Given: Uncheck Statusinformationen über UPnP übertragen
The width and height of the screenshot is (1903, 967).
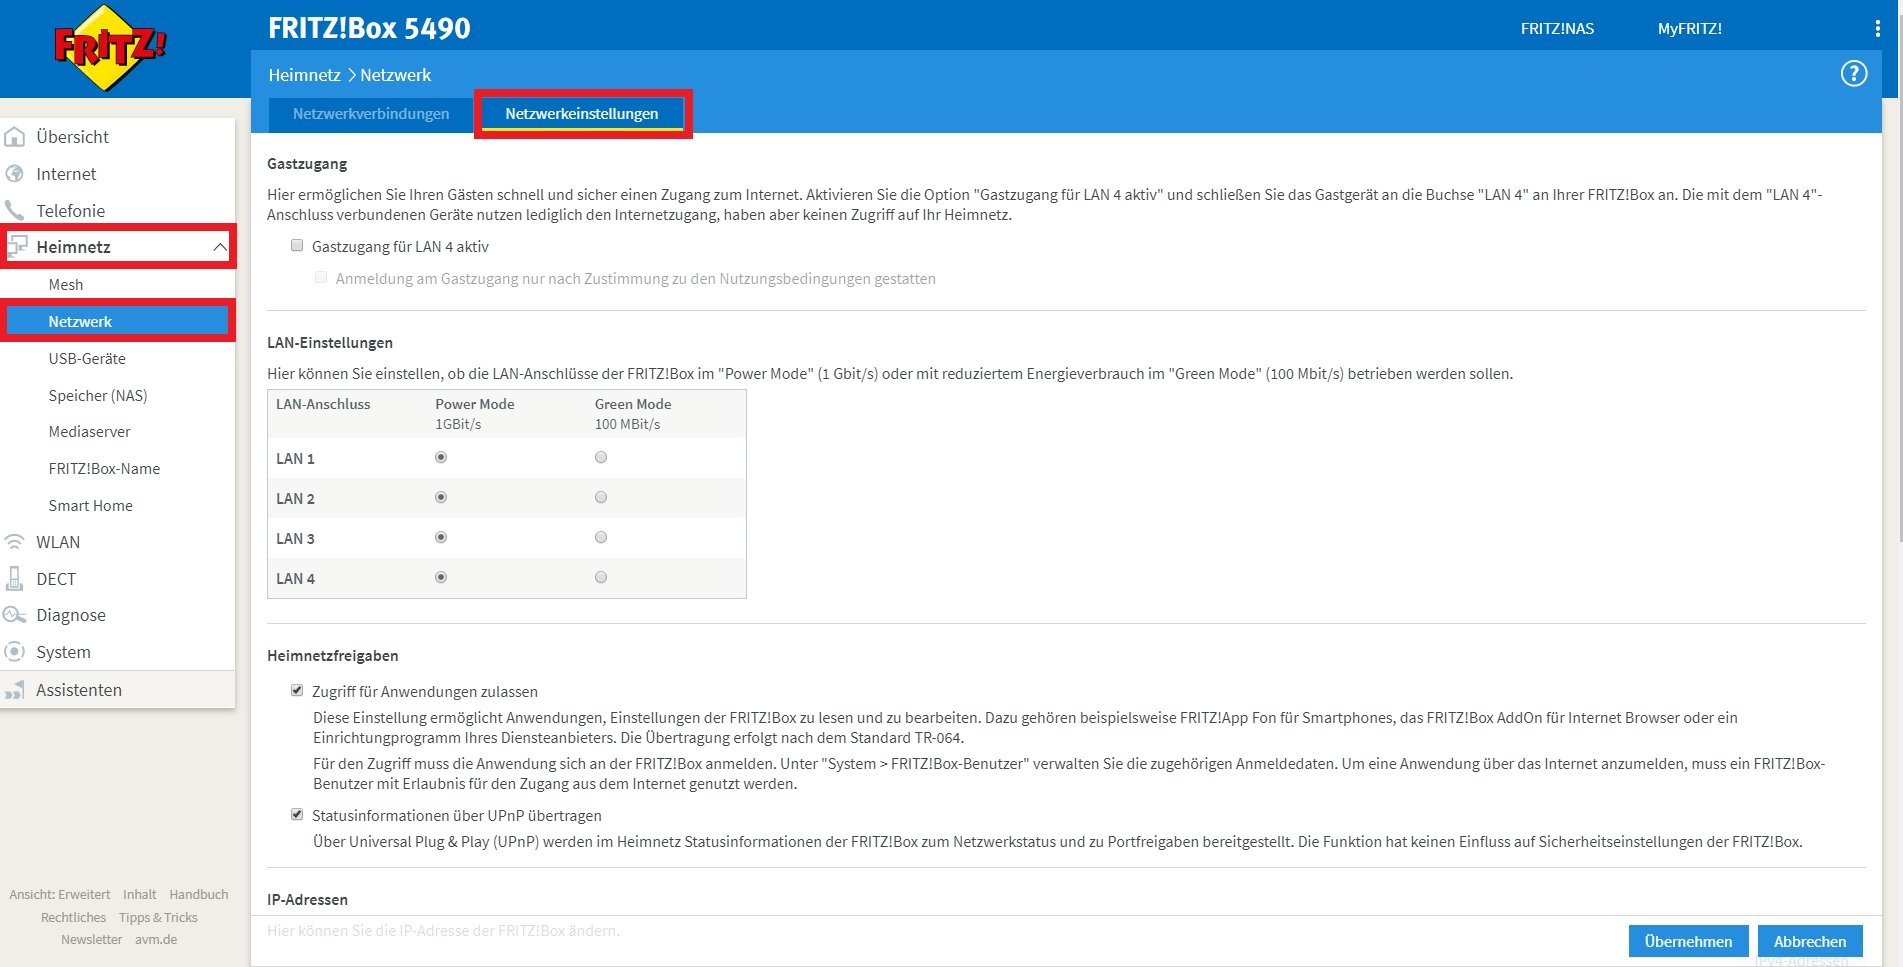Looking at the screenshot, I should tap(297, 815).
